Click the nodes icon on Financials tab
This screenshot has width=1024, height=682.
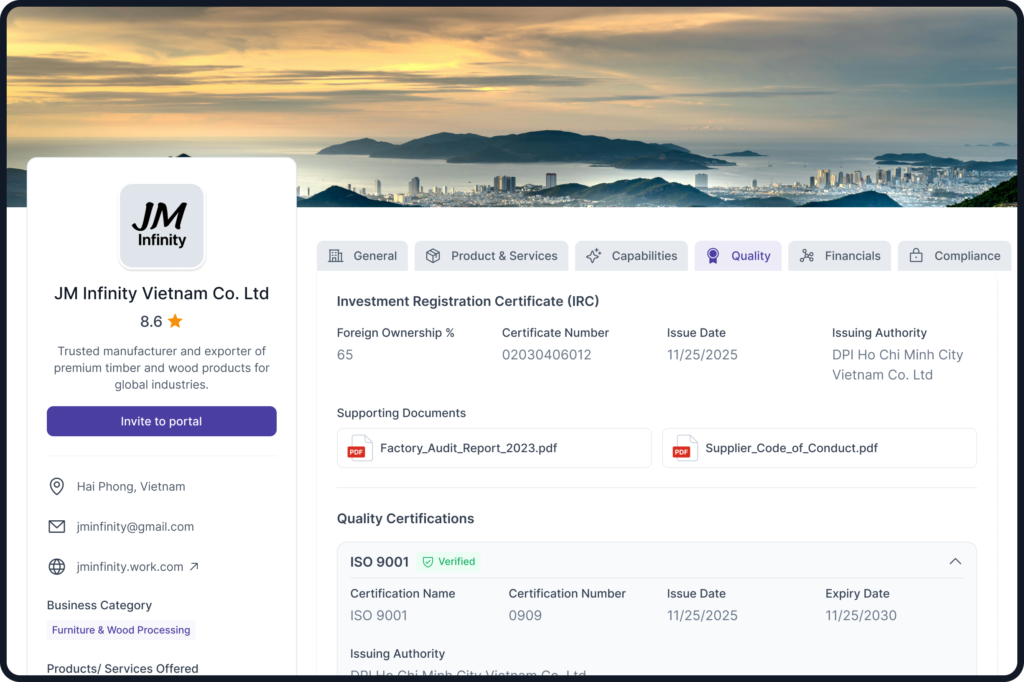[x=807, y=256]
